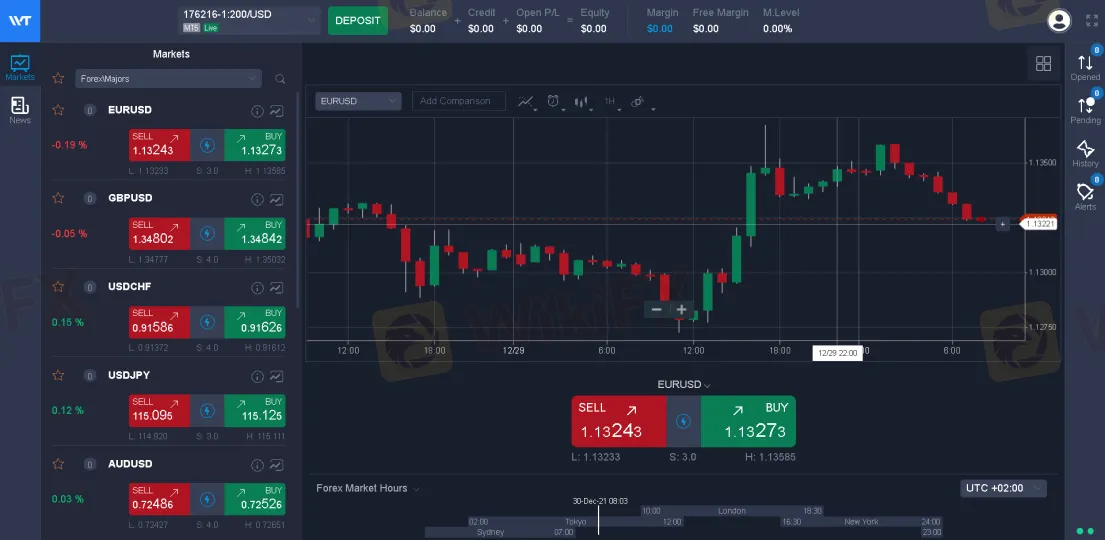Favorite AUDUSD with star

coord(58,464)
